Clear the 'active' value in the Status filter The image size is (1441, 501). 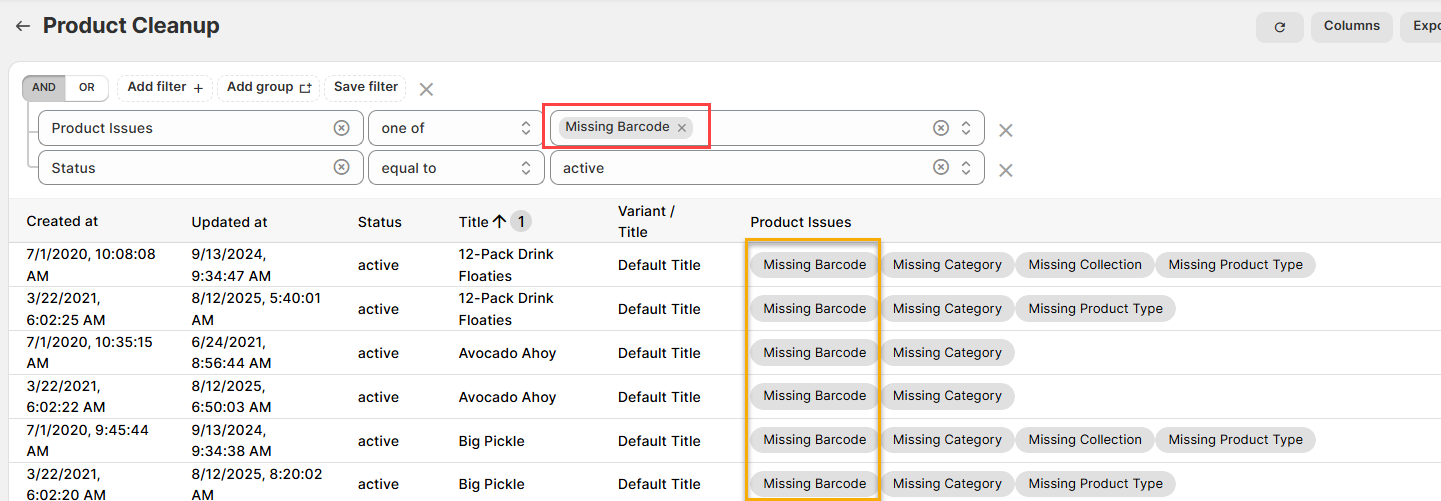pos(940,168)
